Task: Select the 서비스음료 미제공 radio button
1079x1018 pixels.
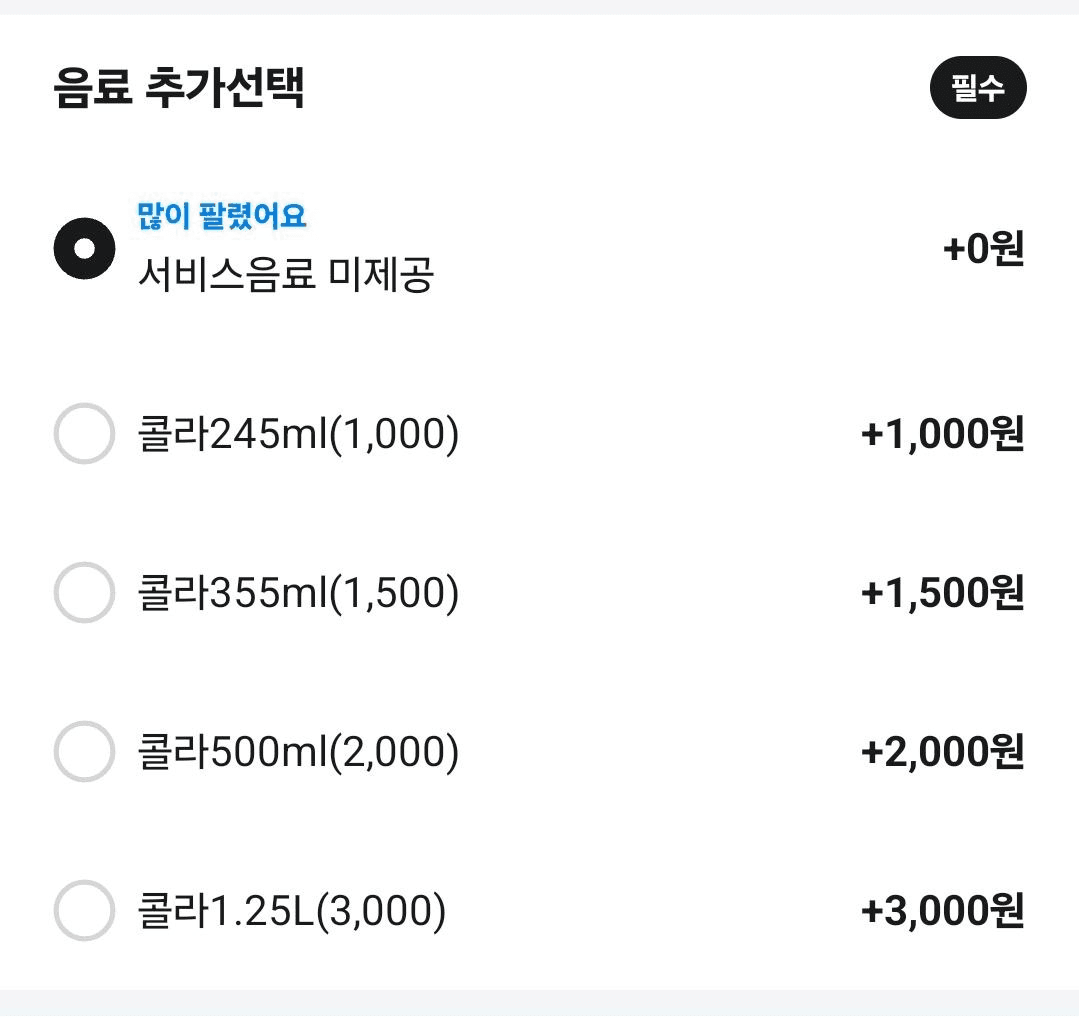Action: click(84, 248)
